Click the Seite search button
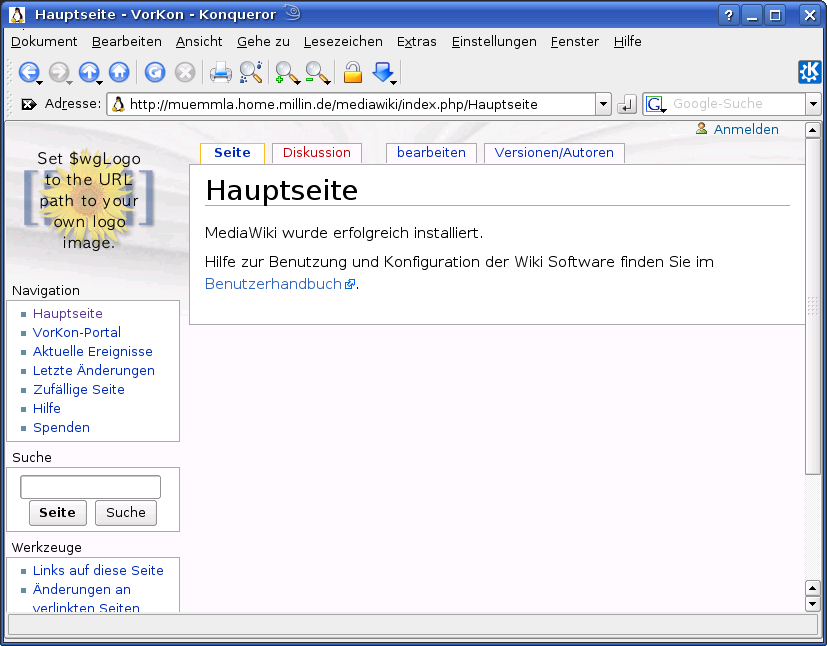This screenshot has height=646, width=827. [57, 513]
